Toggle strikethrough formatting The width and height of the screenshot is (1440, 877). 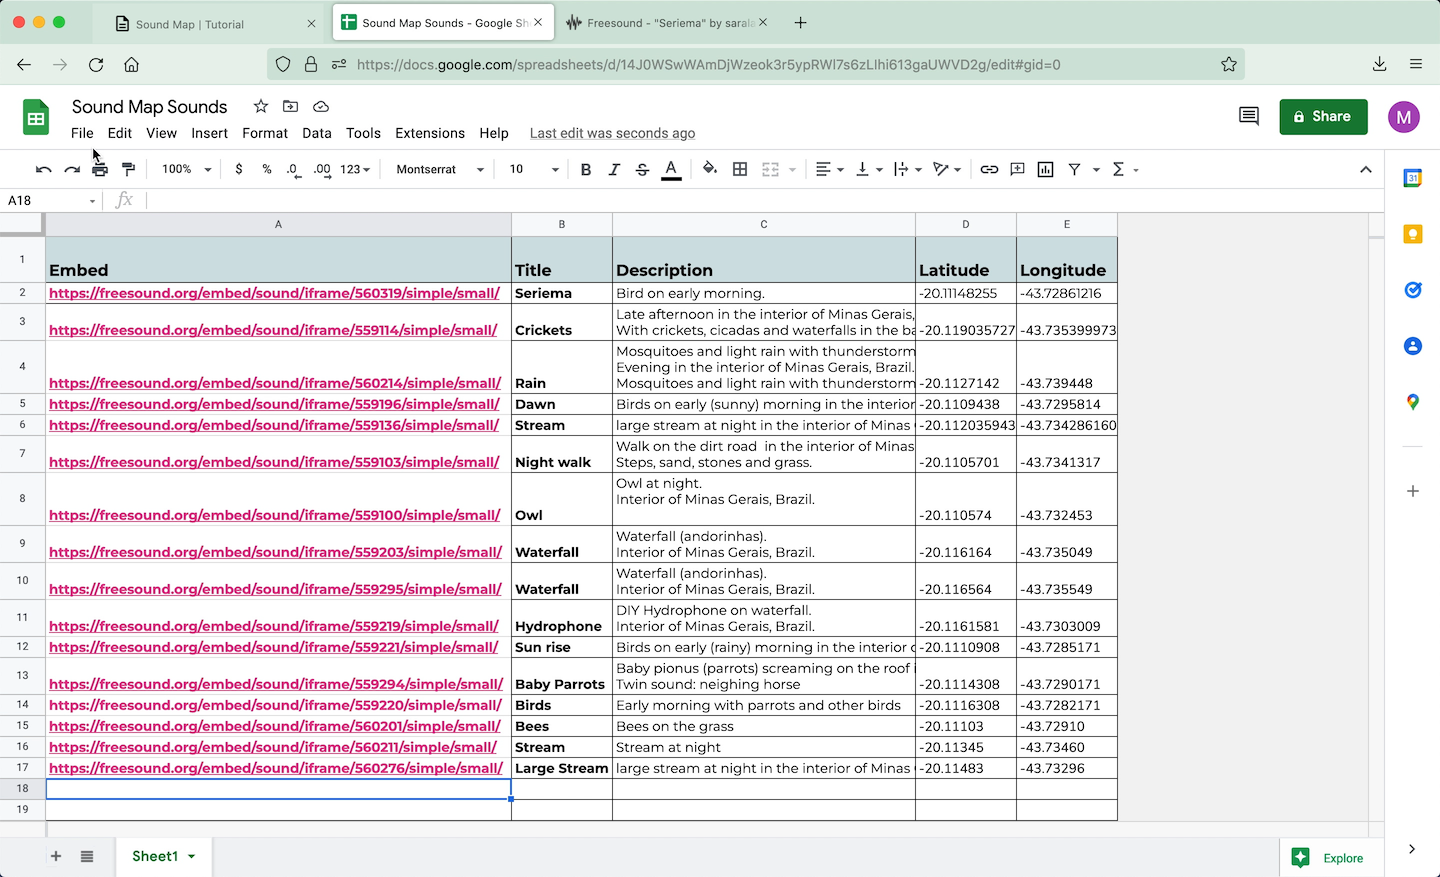click(x=642, y=170)
